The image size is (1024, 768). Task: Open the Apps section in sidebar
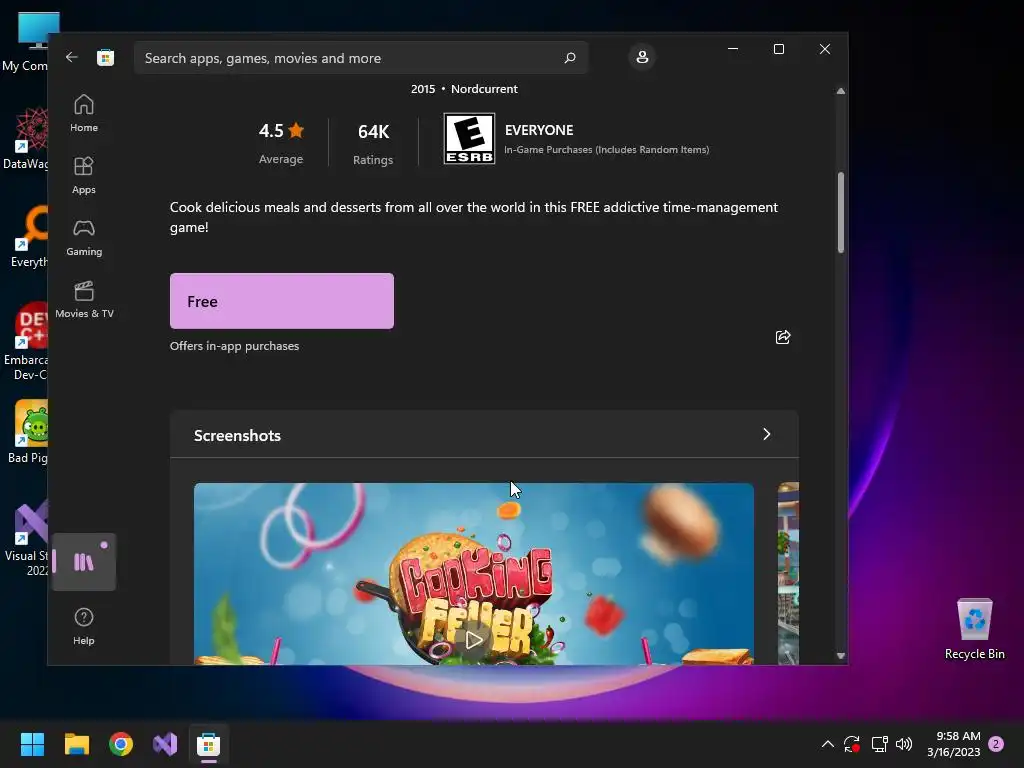84,176
